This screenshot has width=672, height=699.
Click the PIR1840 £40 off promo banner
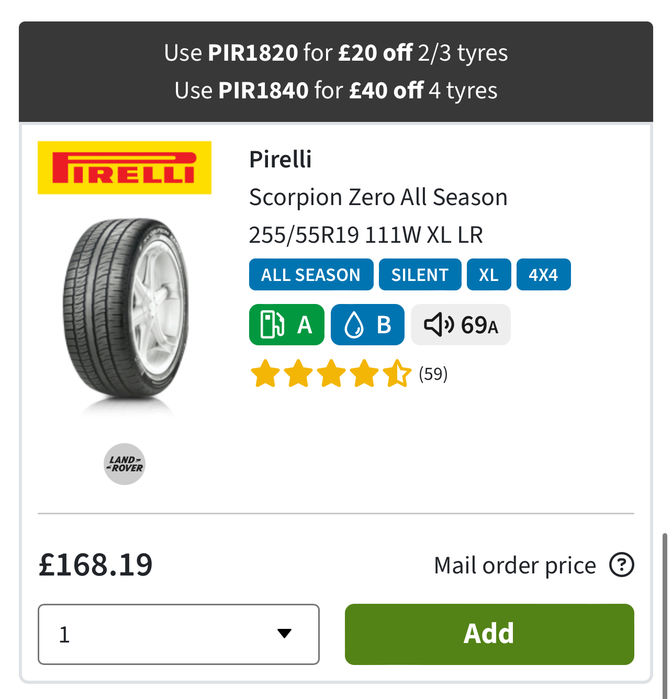coord(336,90)
